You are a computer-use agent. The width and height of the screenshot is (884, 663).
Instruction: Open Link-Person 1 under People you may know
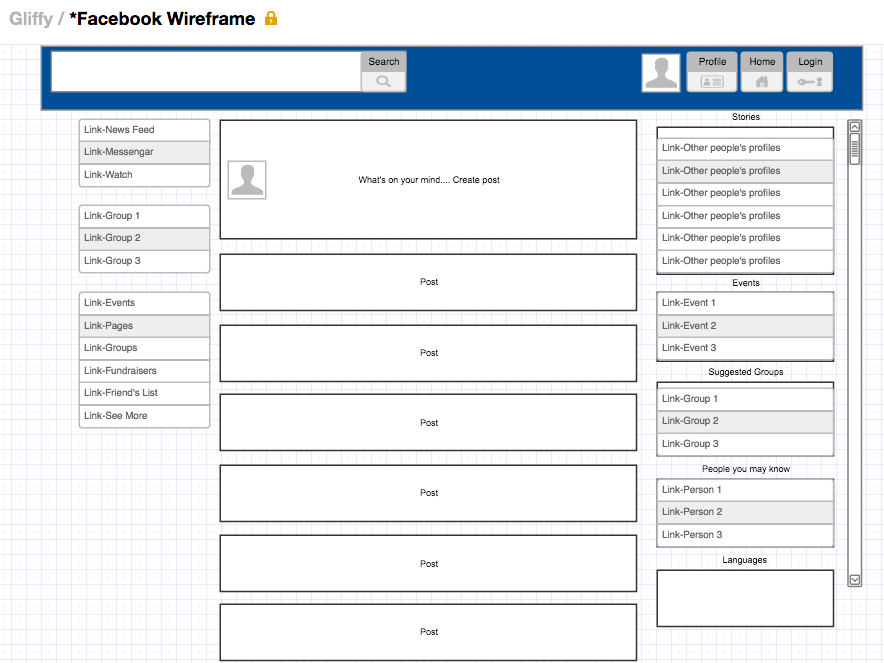pyautogui.click(x=745, y=490)
